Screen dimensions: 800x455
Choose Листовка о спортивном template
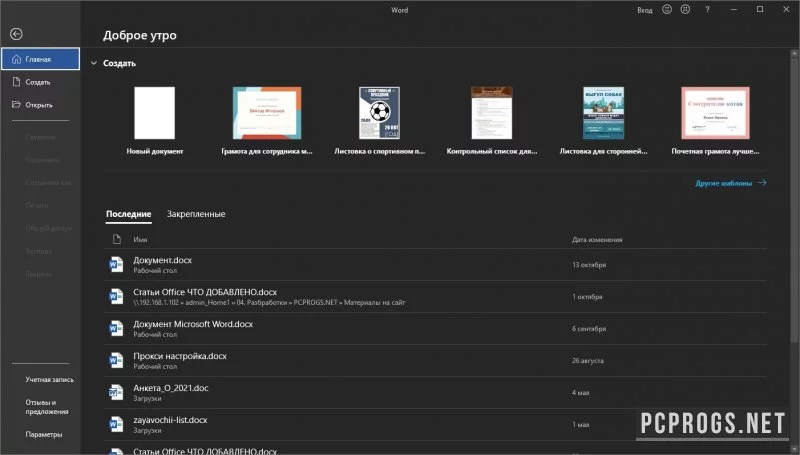pyautogui.click(x=379, y=121)
